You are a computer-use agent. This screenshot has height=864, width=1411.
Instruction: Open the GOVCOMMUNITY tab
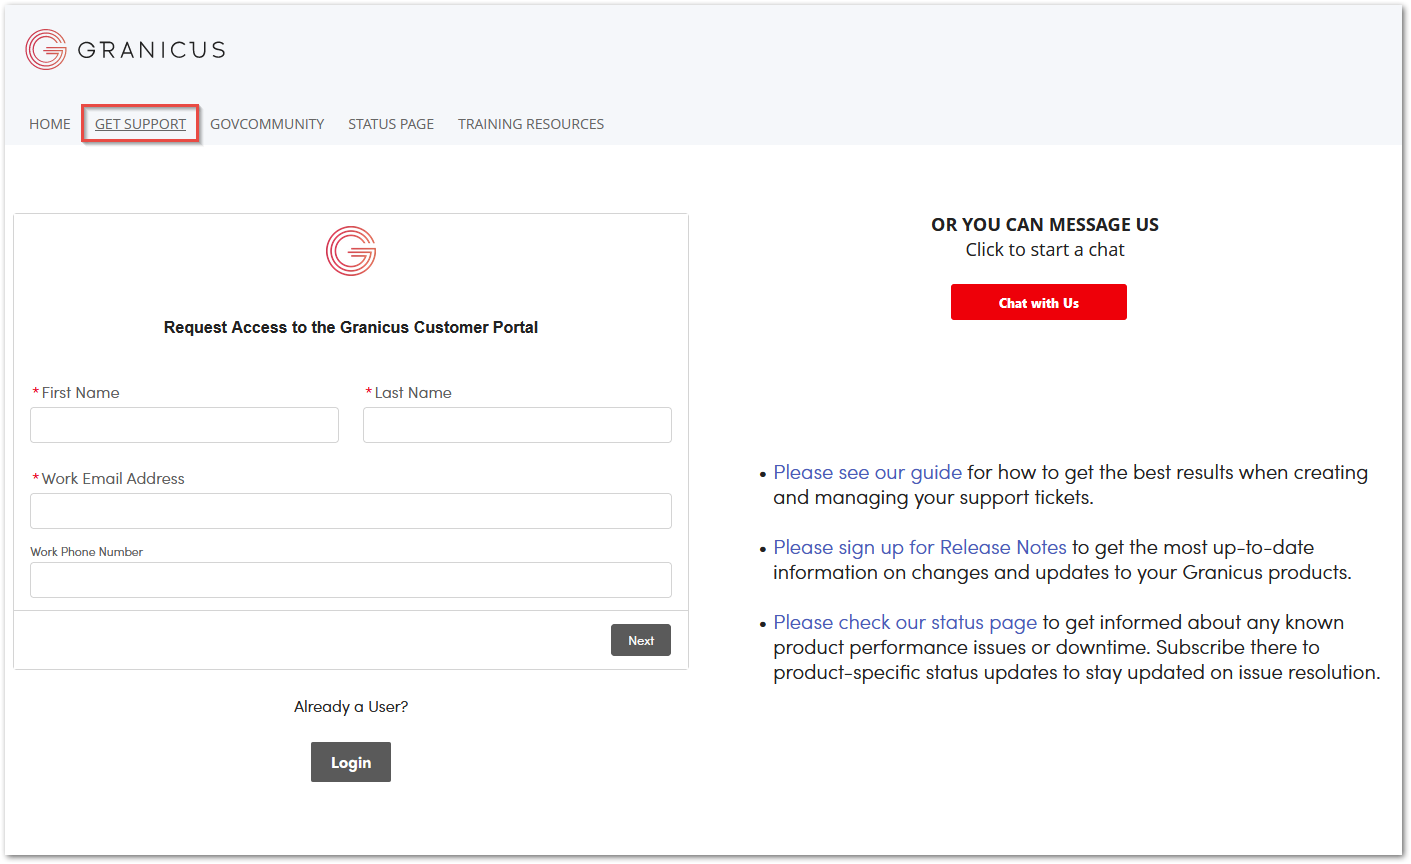[x=267, y=123]
